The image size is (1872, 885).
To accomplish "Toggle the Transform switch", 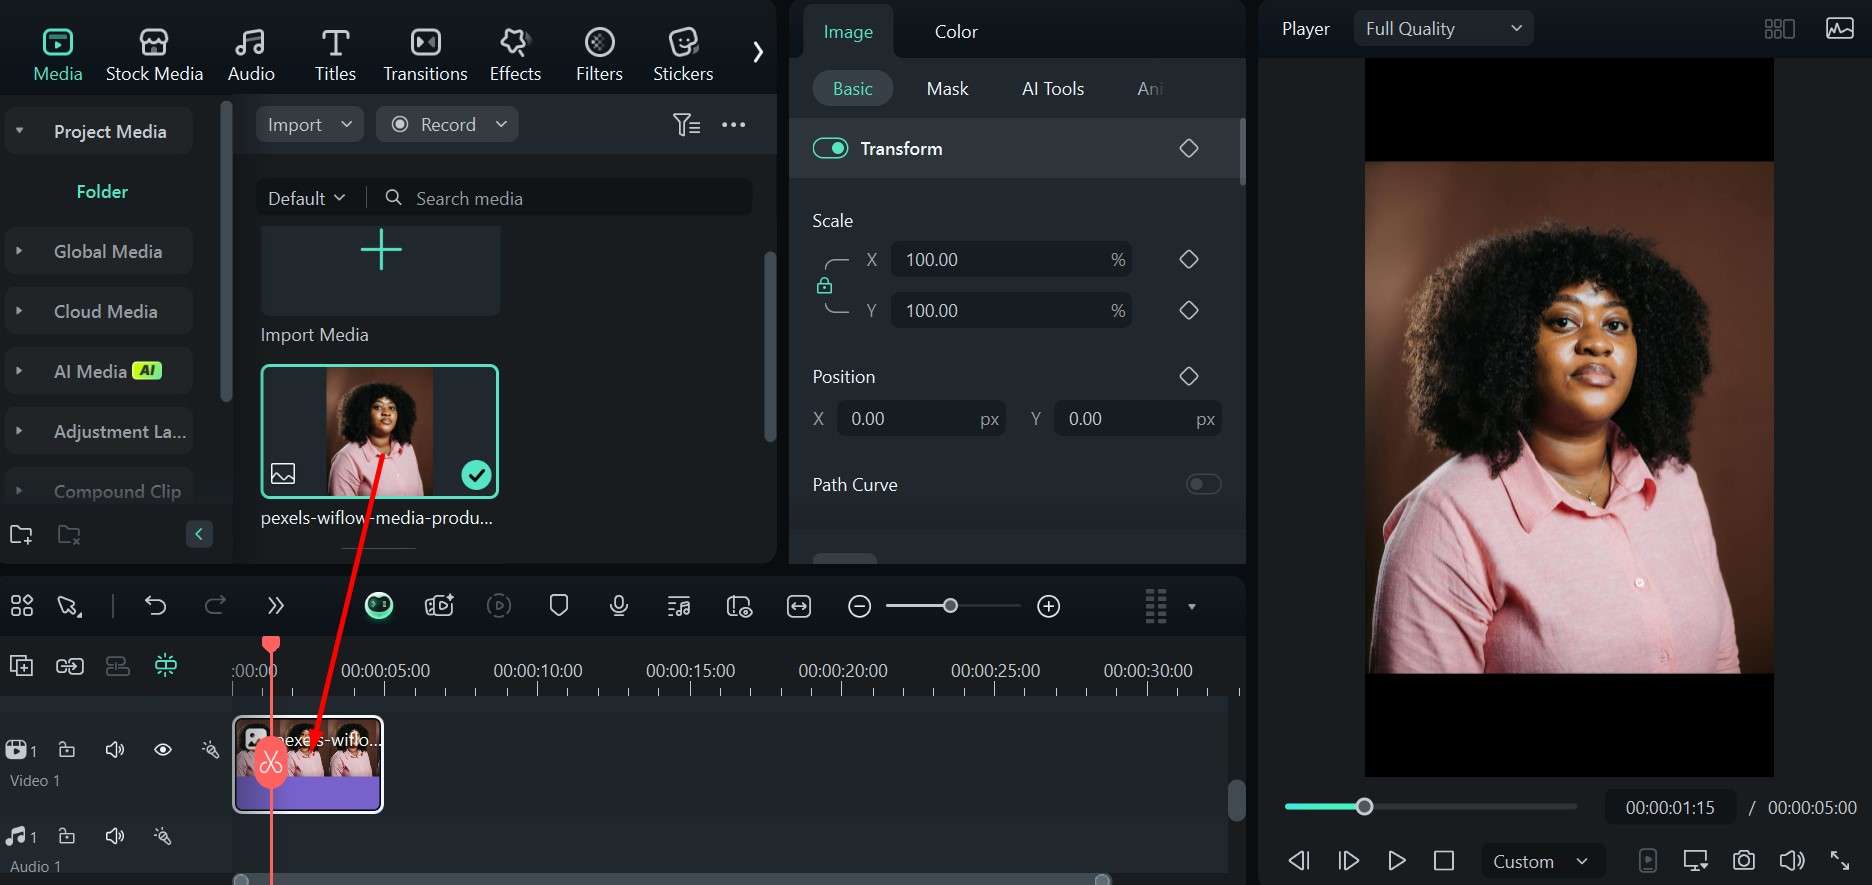I will (830, 148).
